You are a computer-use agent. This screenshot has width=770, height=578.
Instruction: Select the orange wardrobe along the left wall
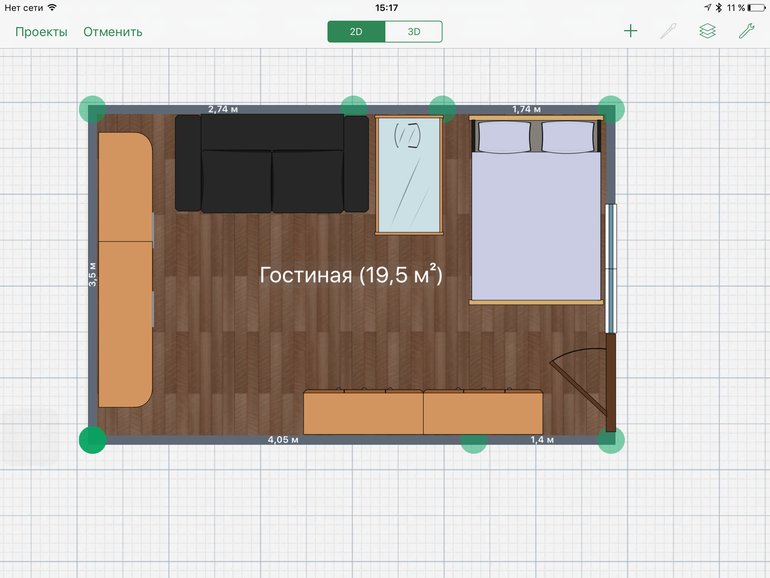pos(125,270)
